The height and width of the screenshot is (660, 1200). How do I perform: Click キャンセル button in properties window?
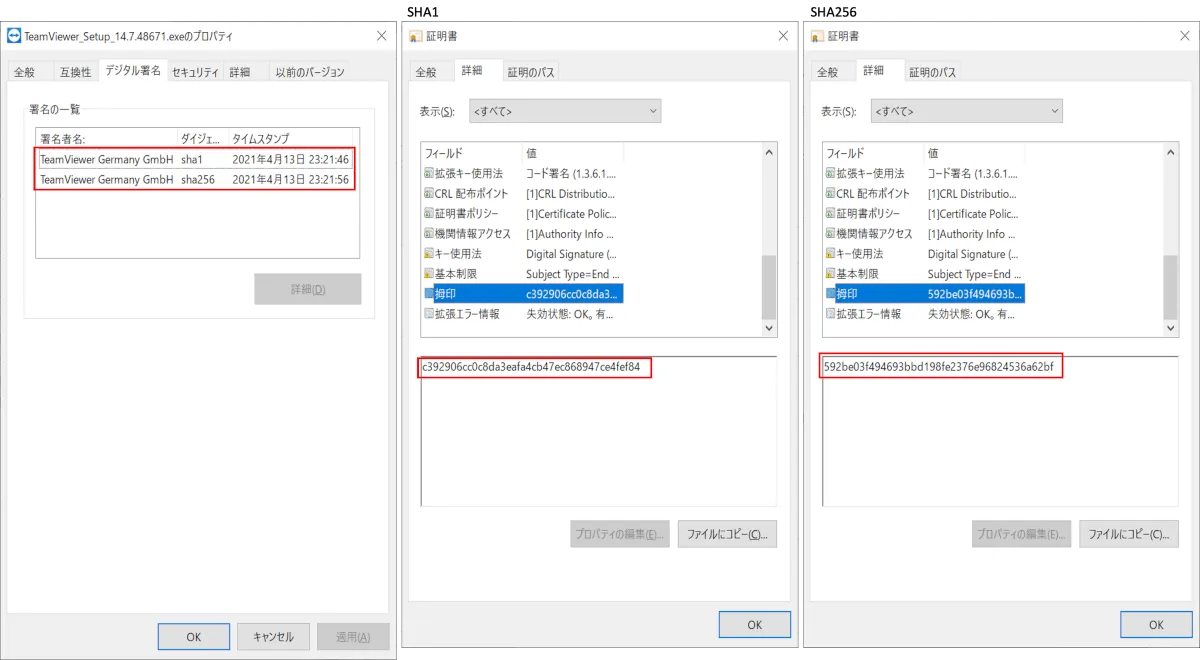273,637
